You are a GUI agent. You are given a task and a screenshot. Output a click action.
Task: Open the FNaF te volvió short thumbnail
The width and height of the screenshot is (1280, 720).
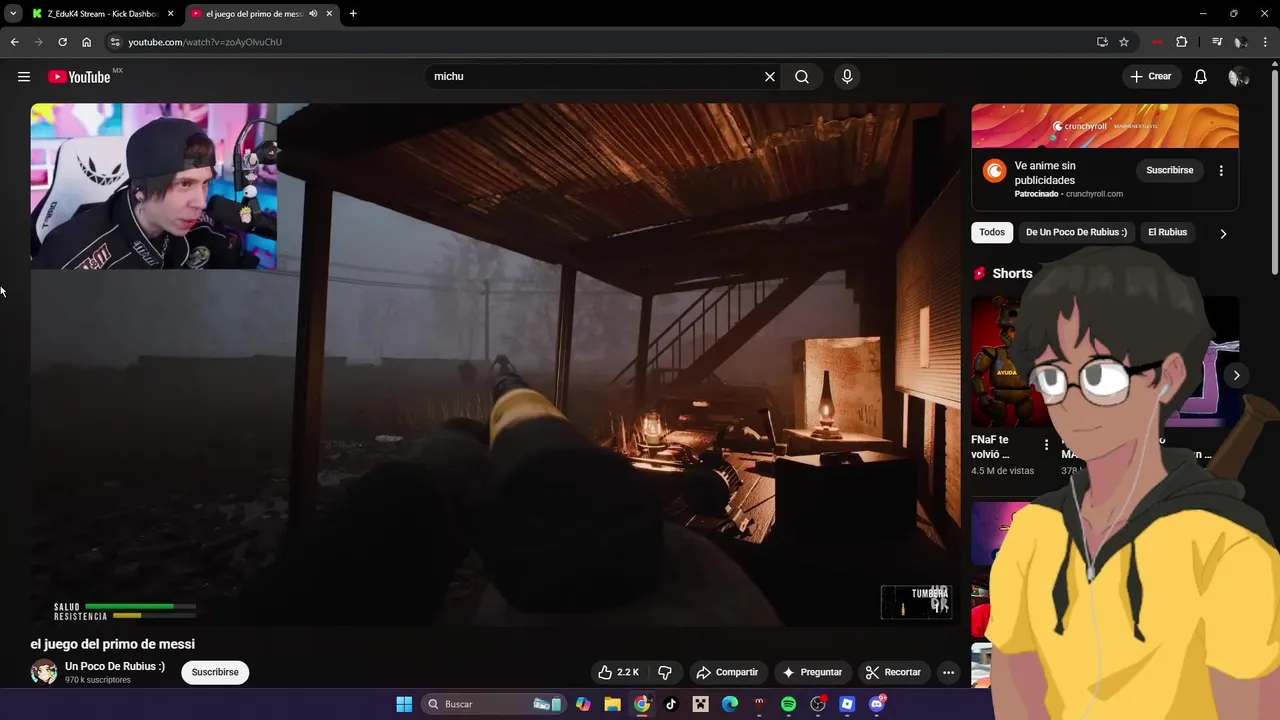(1006, 361)
